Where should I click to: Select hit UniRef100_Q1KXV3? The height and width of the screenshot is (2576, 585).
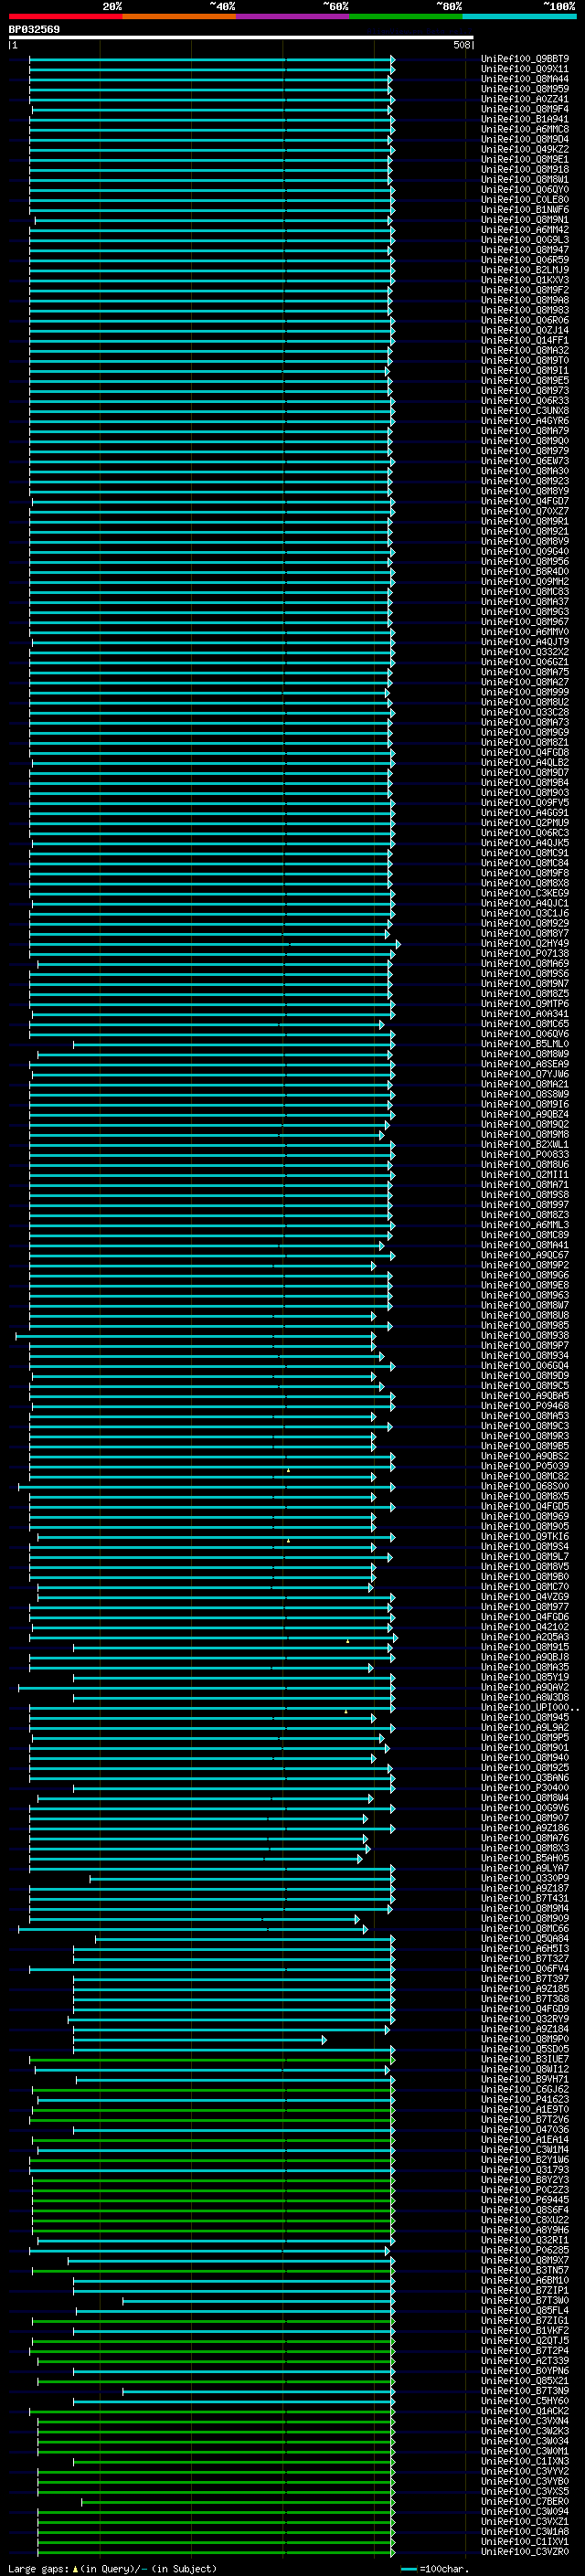[525, 280]
